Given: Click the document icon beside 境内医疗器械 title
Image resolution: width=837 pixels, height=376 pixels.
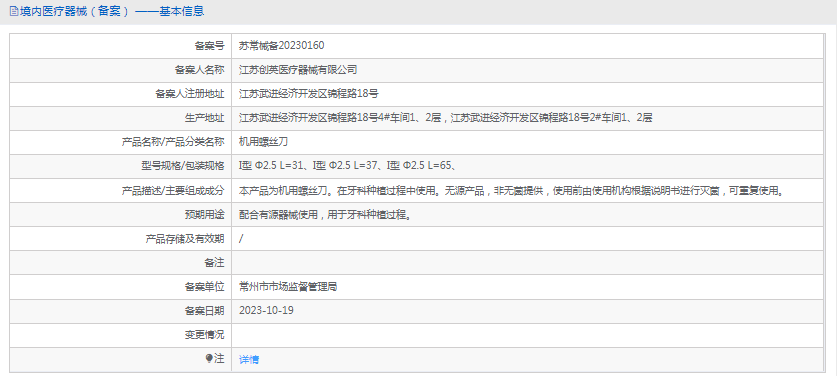Looking at the screenshot, I should pos(14,11).
